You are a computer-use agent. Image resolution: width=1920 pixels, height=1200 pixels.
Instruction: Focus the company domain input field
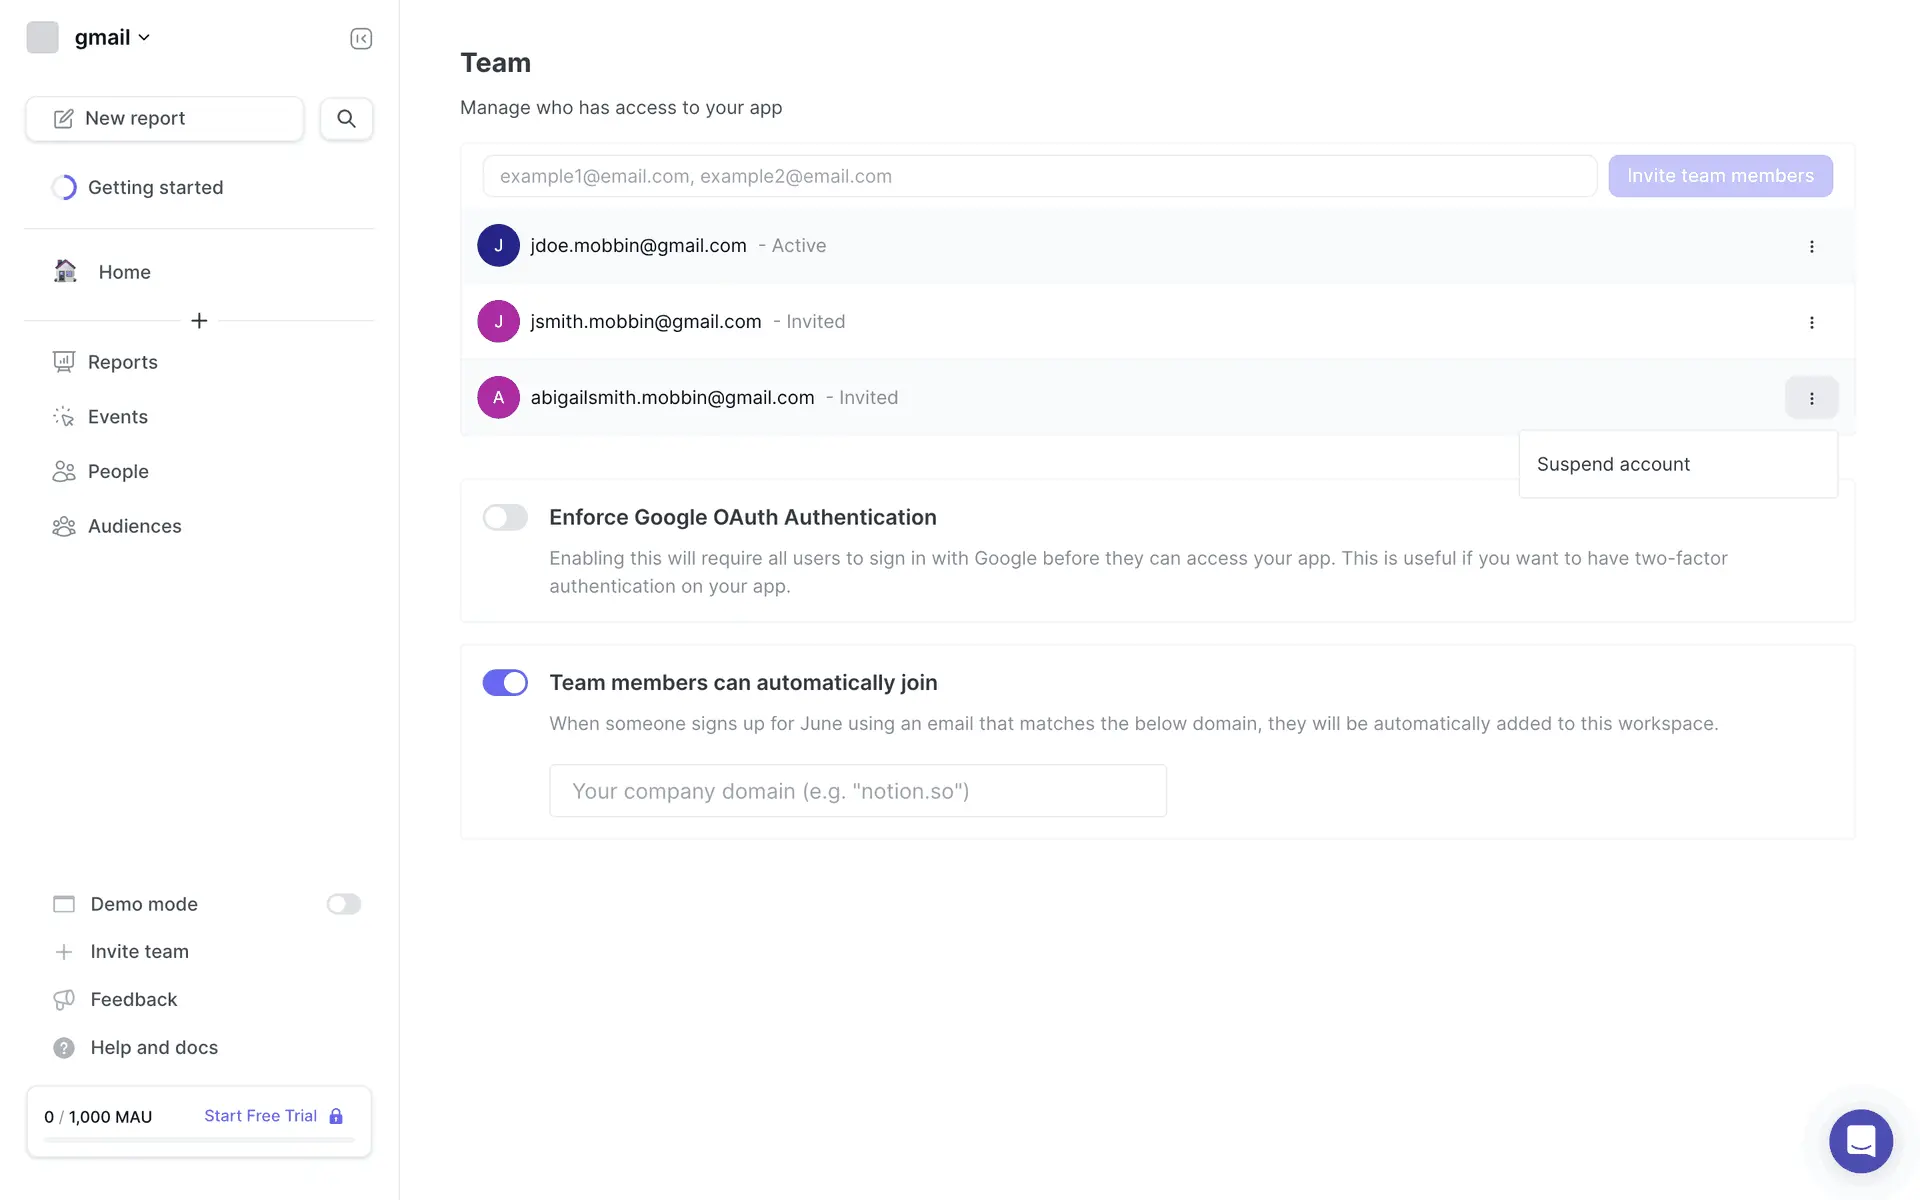[857, 791]
